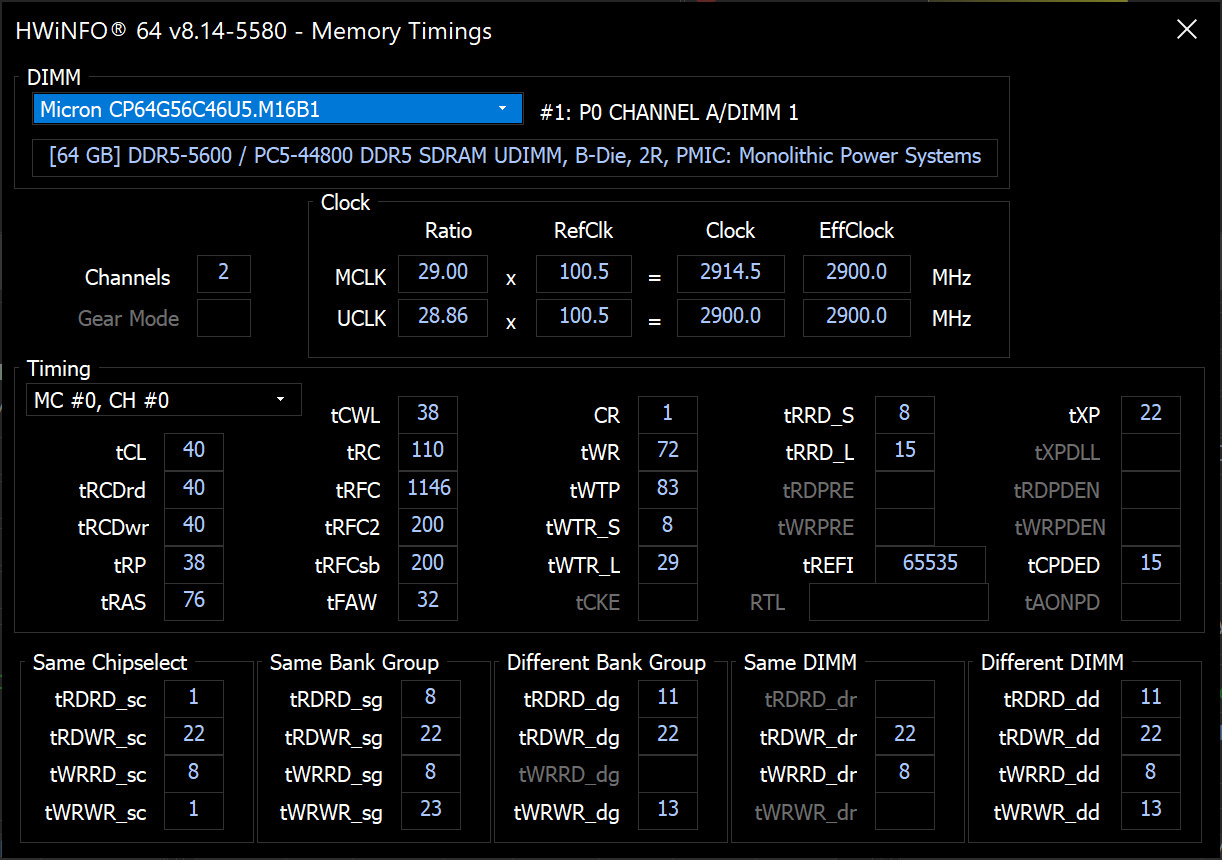Select the Channels value box
Viewport: 1222px width, 860px height.
(x=223, y=273)
